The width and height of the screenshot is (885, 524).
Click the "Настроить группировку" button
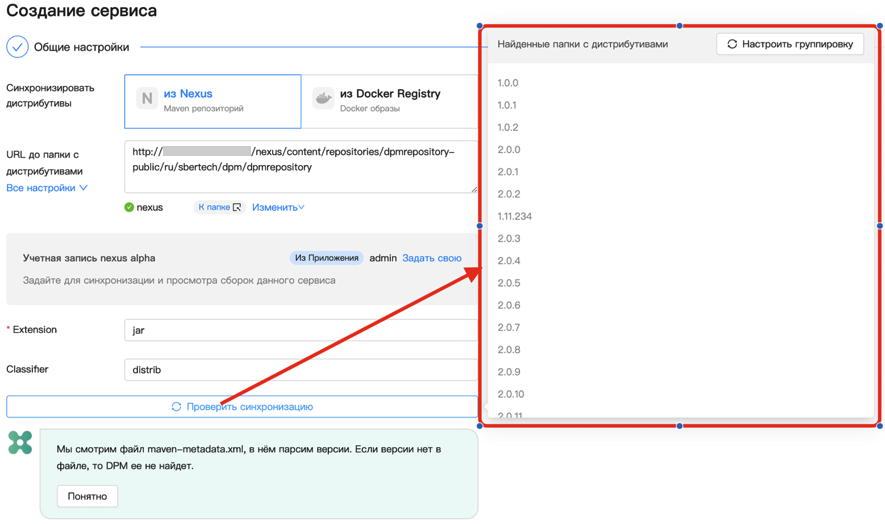789,44
